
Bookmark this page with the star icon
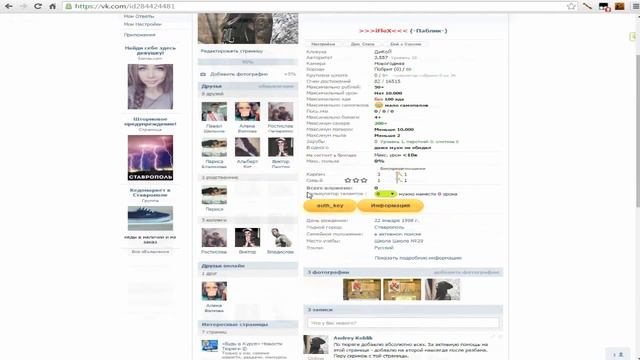(x=571, y=6)
